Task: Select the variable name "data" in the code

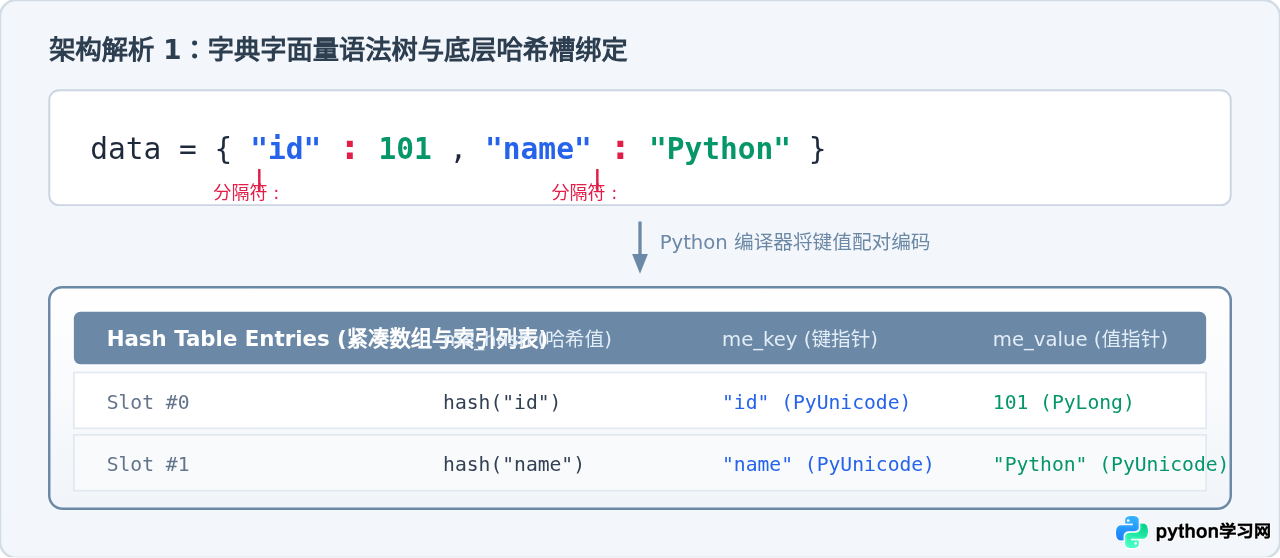Action: 126,149
